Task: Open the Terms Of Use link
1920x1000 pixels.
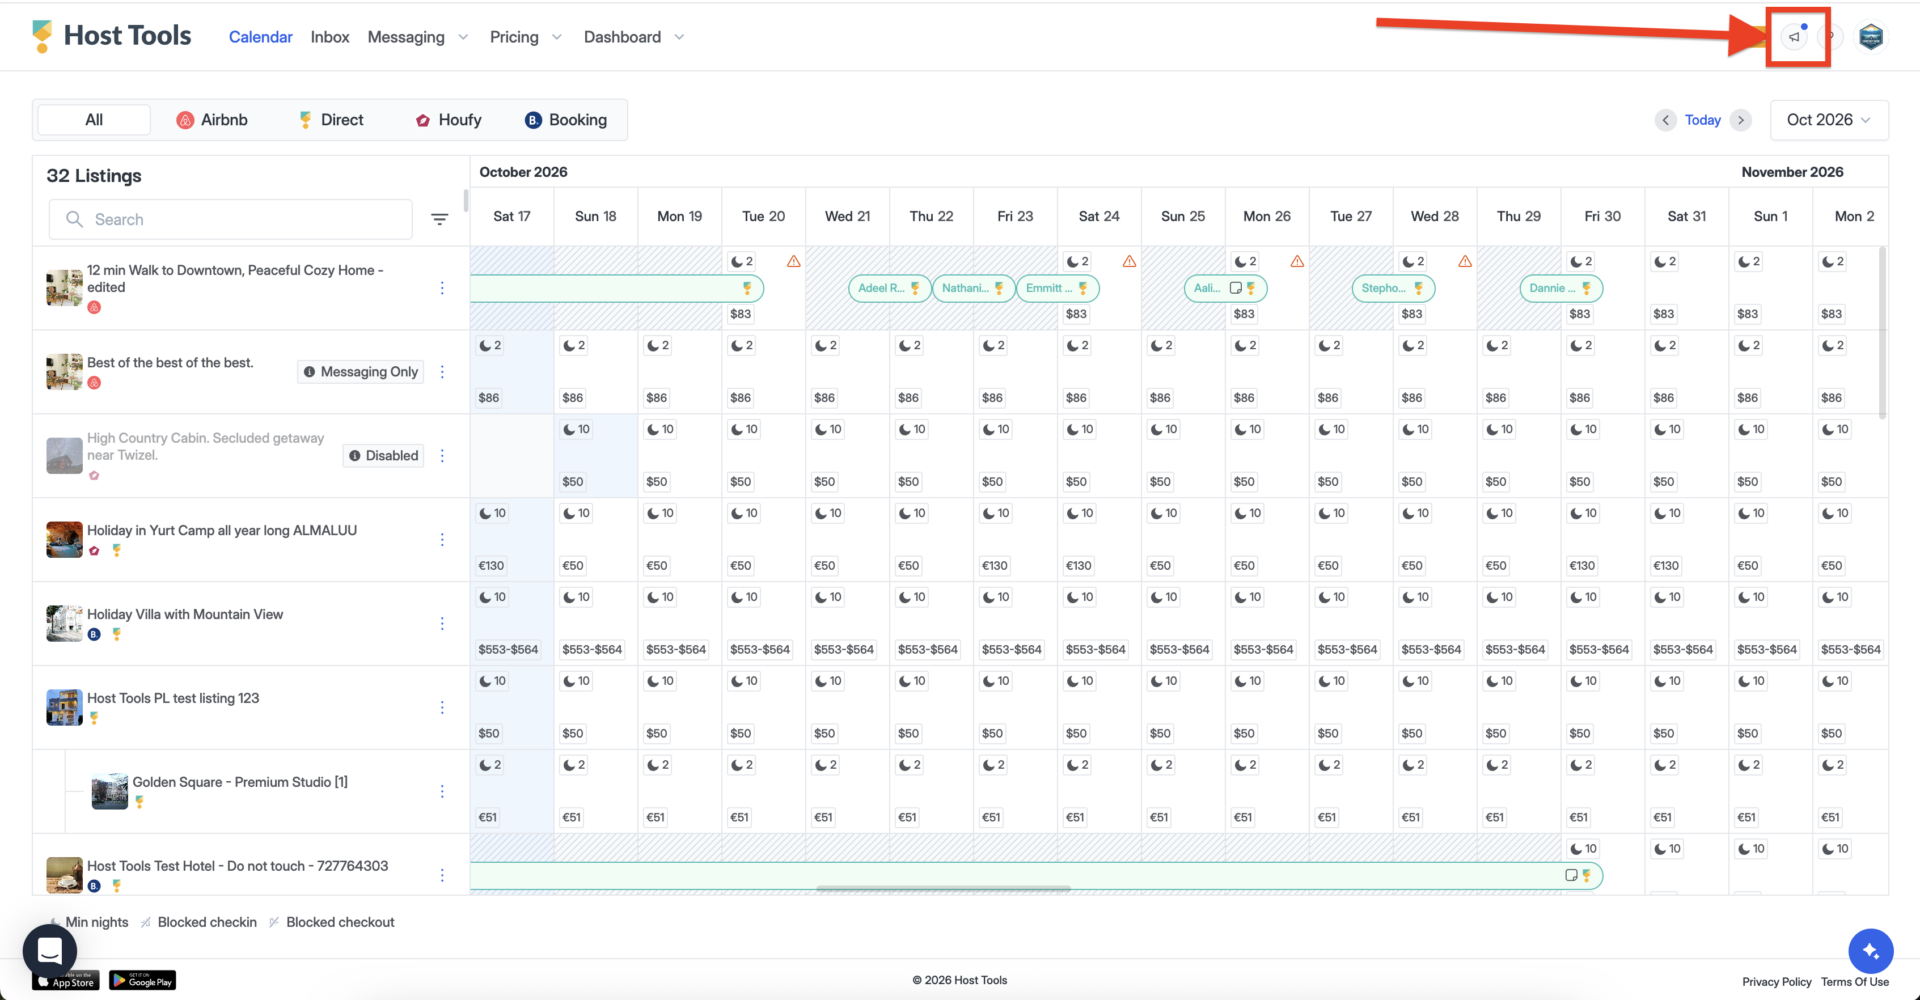Action: click(x=1855, y=982)
